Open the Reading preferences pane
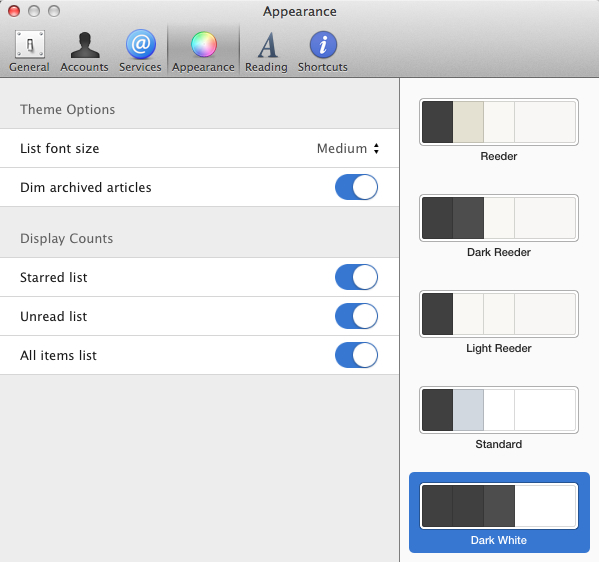Viewport: 599px width, 562px height. point(266,51)
